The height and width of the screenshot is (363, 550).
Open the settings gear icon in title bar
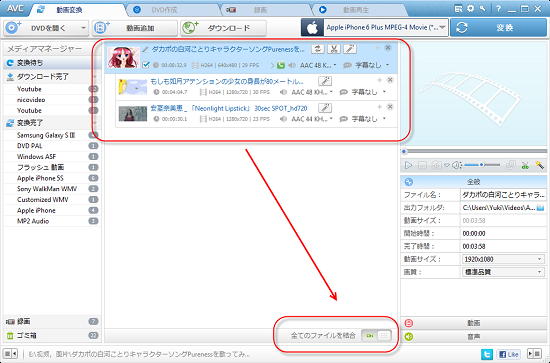coord(470,9)
